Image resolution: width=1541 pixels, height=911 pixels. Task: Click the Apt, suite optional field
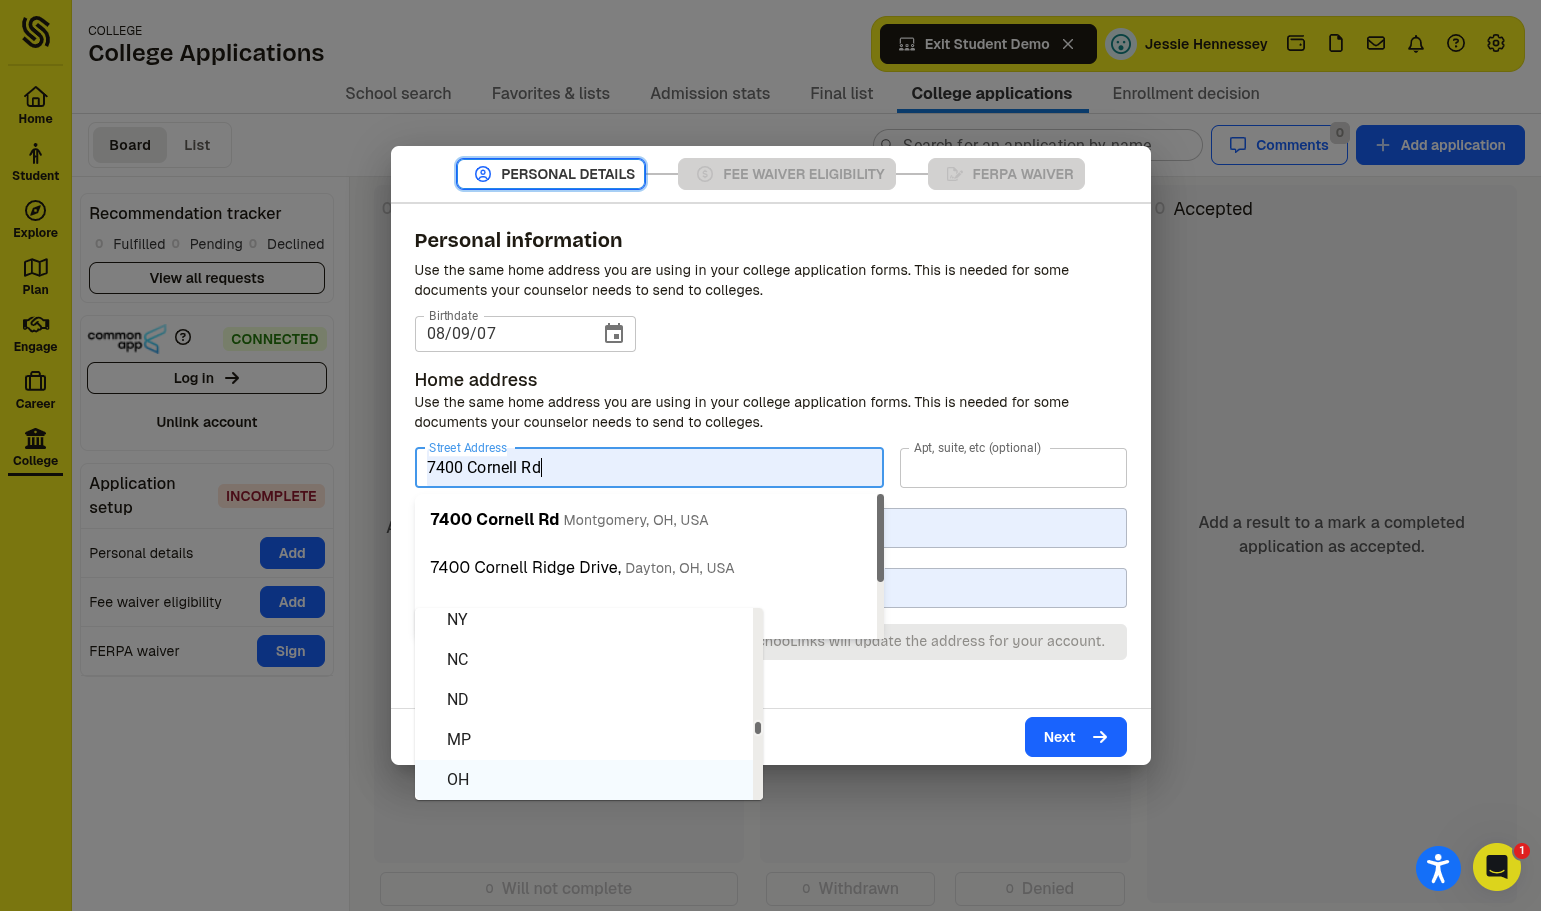click(x=1013, y=468)
